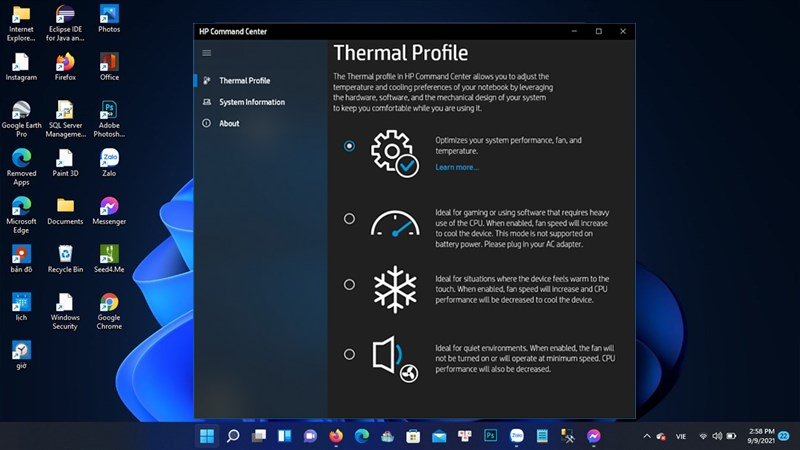
Task: Open the Messenger desktop shortcut
Action: point(109,211)
